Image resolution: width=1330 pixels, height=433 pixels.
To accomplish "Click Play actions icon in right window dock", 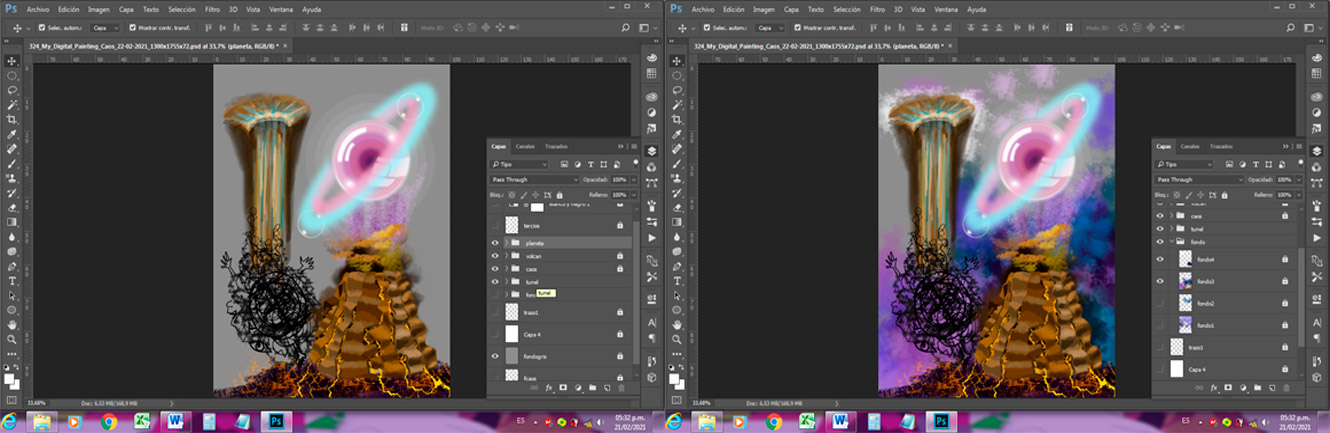I will [1316, 239].
